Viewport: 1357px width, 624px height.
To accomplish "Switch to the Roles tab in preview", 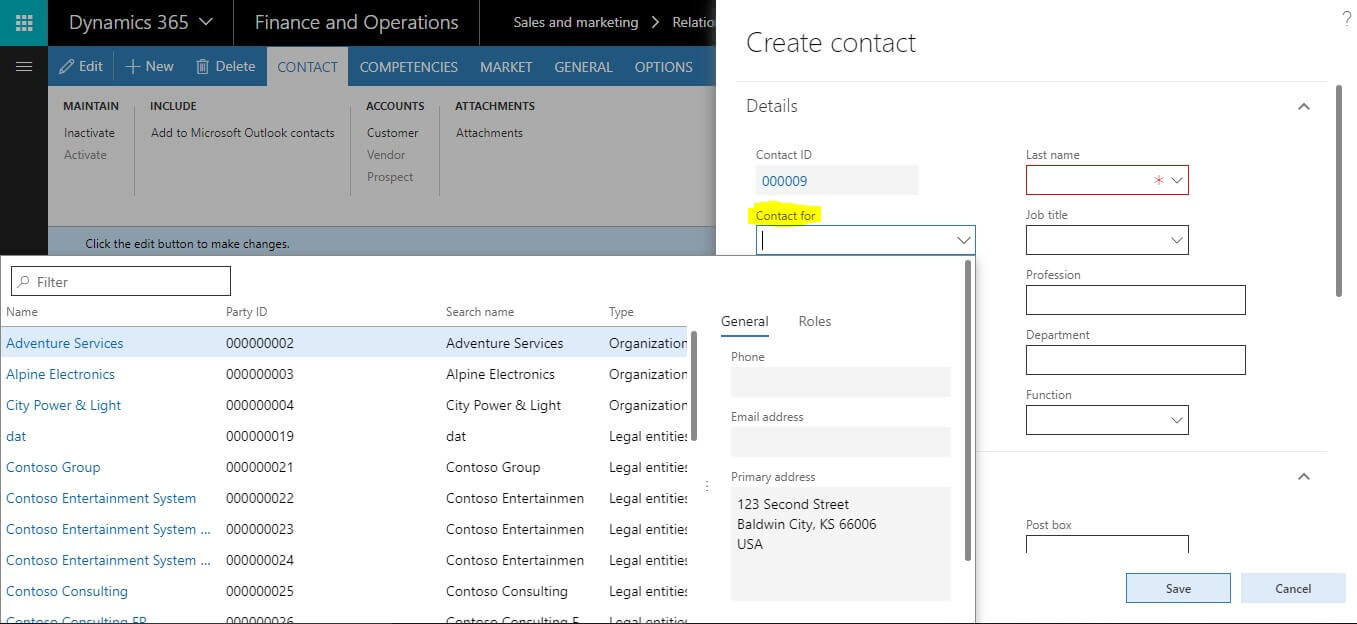I will (815, 321).
